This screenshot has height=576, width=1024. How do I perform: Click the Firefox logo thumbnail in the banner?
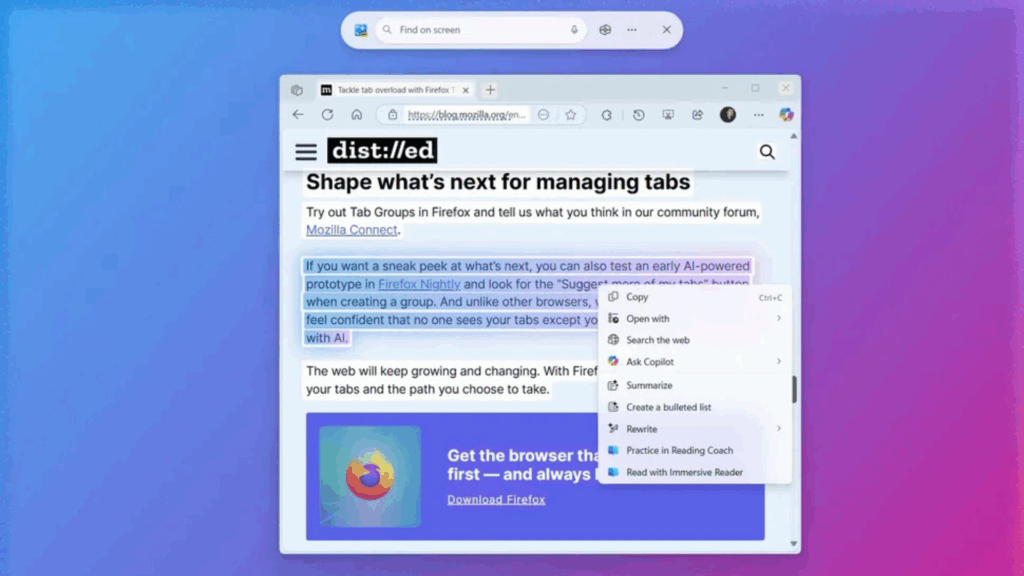click(x=370, y=477)
